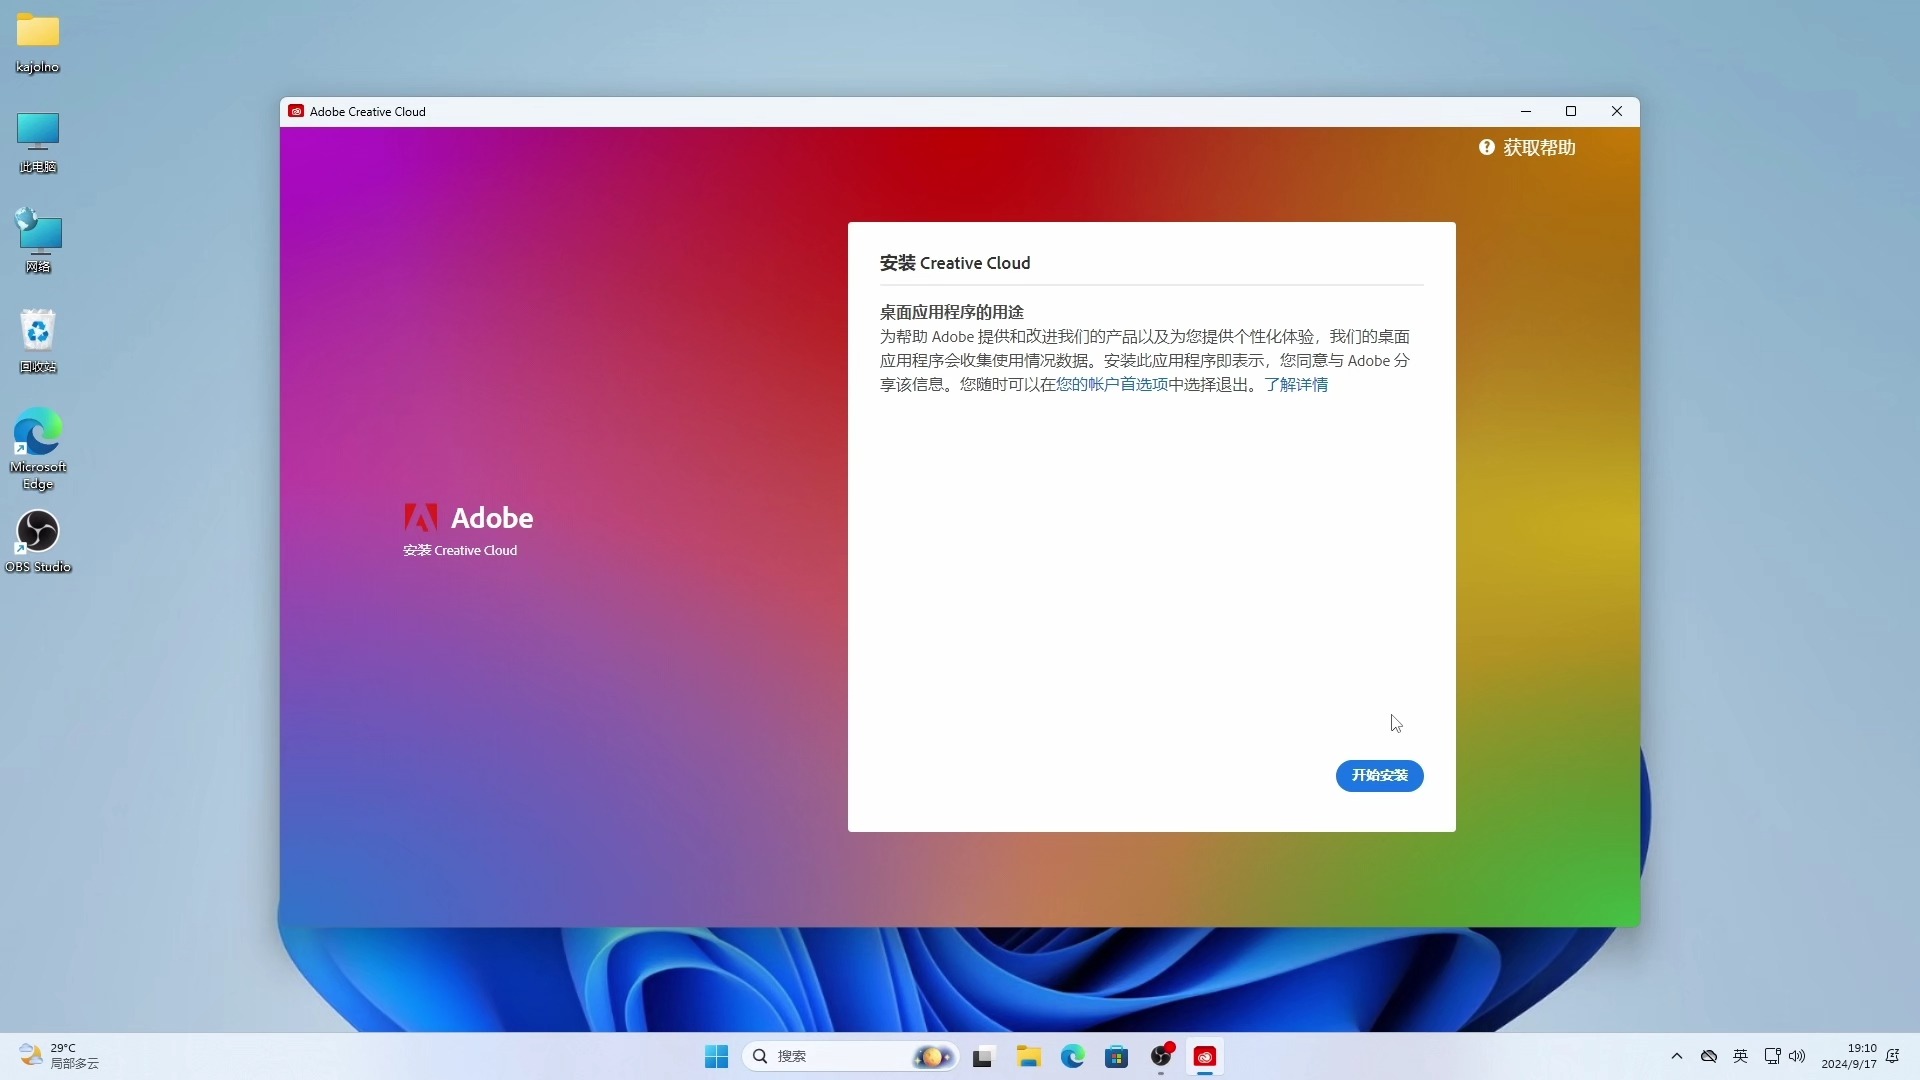Select 回收站 recycle bin icon
Screen dimensions: 1920x1080
coord(38,341)
